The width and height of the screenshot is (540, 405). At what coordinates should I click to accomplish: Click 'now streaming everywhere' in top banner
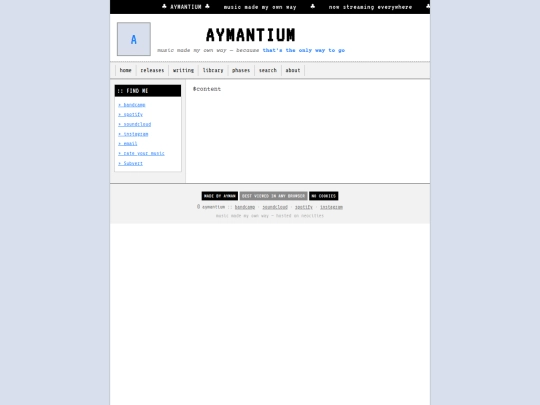coord(370,7)
